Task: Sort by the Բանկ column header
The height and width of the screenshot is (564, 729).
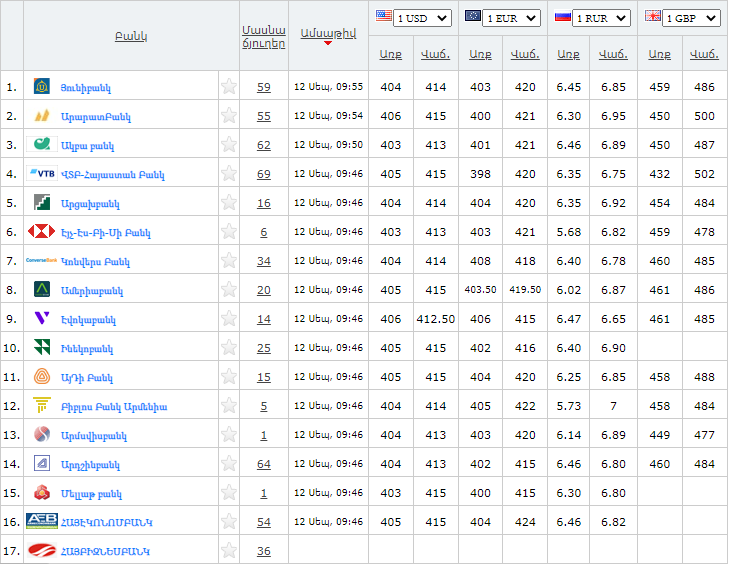Action: [131, 36]
